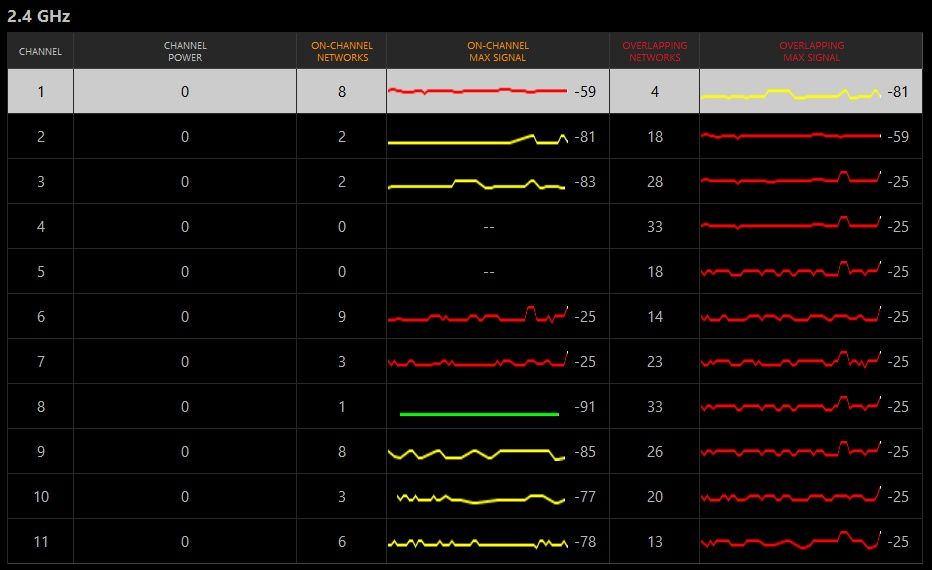This screenshot has width=932, height=570.
Task: Click channel 2's red overlapping signal graph
Action: tap(790, 136)
